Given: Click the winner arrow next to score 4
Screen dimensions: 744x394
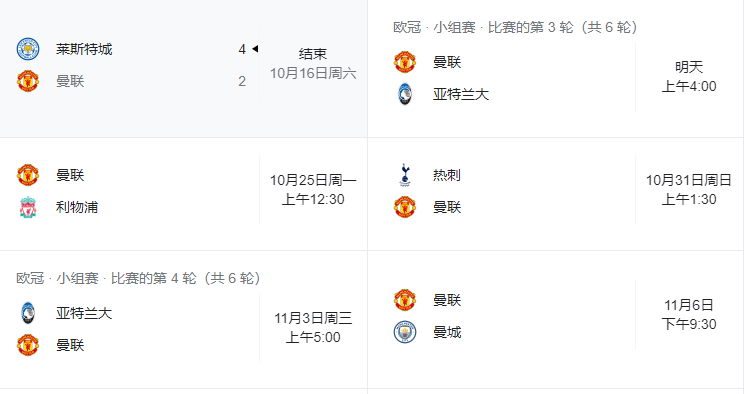Looking at the screenshot, I should 255,49.
